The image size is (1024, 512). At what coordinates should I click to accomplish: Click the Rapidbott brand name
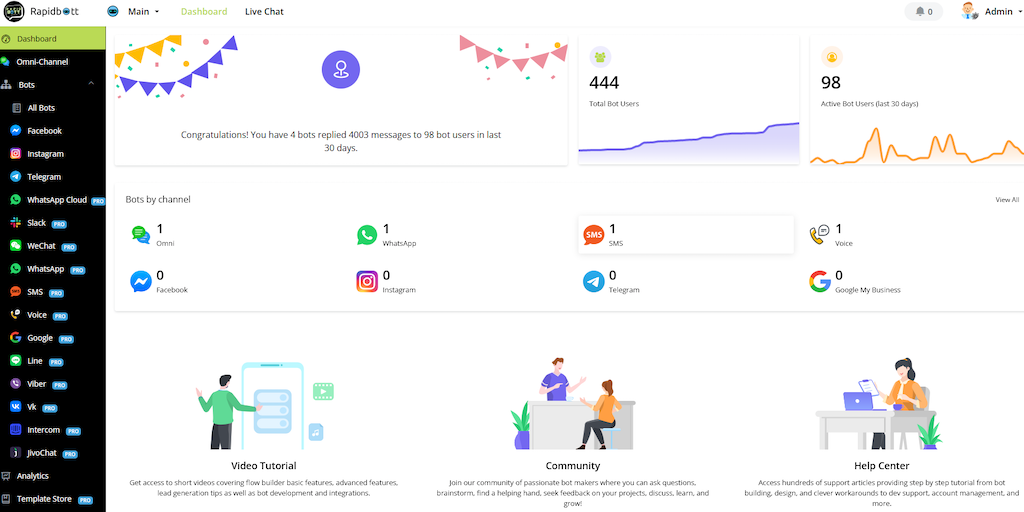point(54,11)
